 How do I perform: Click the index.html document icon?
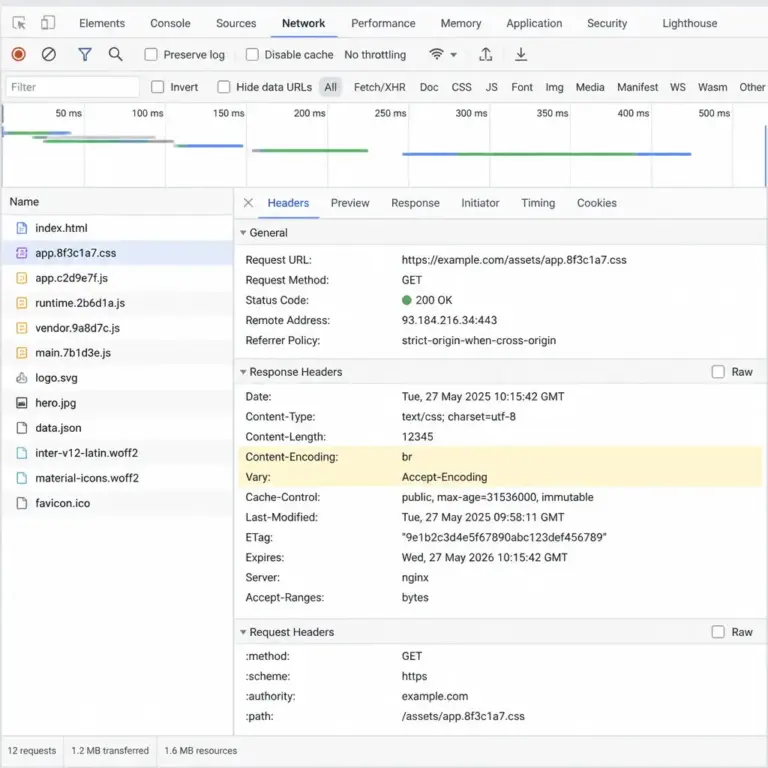point(22,228)
